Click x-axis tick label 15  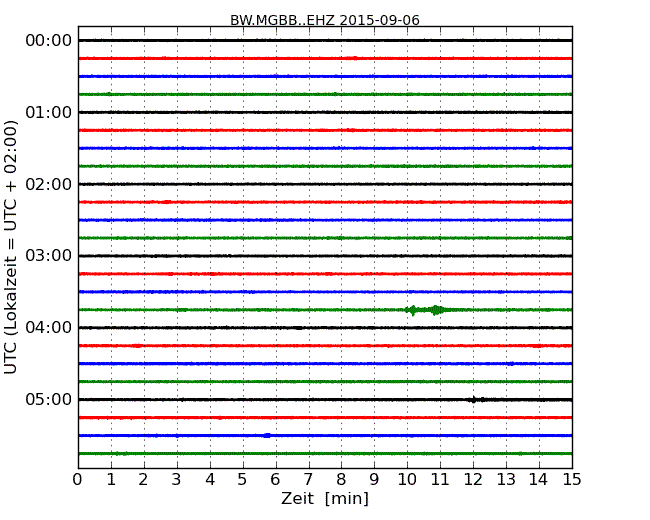click(572, 480)
